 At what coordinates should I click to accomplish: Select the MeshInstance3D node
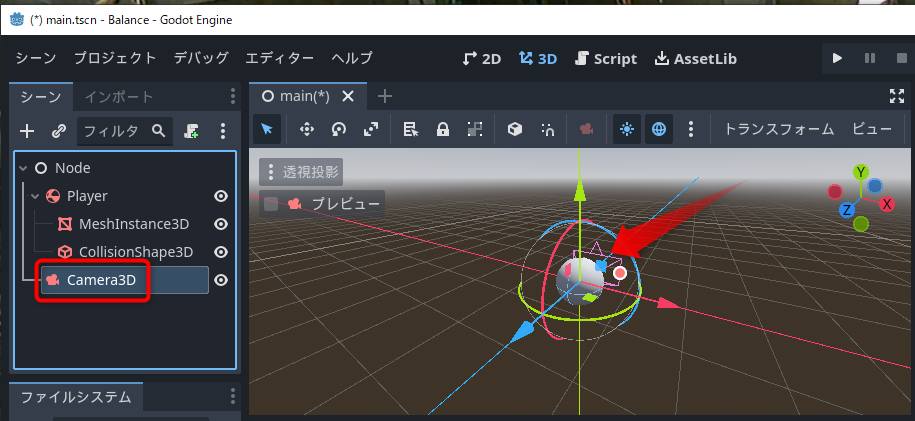coord(134,224)
